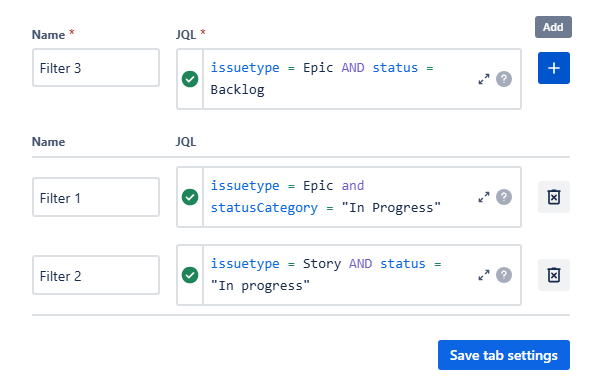Expand the Filter 2 JQL editor
Image resolution: width=600 pixels, height=380 pixels.
484,275
